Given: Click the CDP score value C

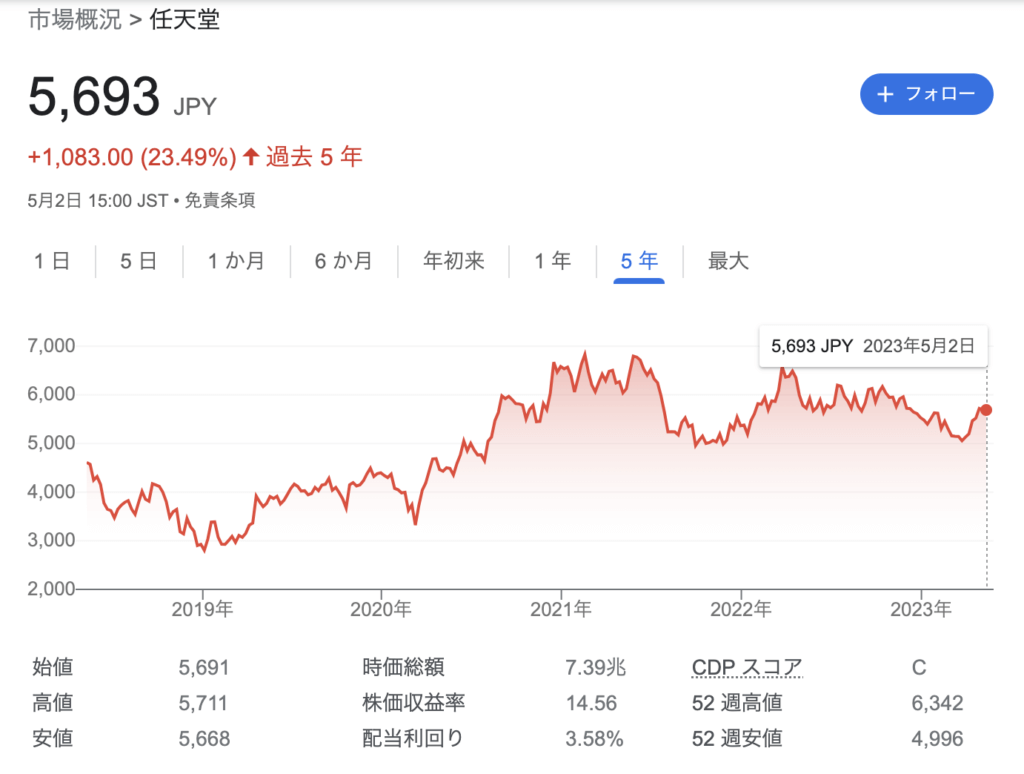Looking at the screenshot, I should point(919,668).
